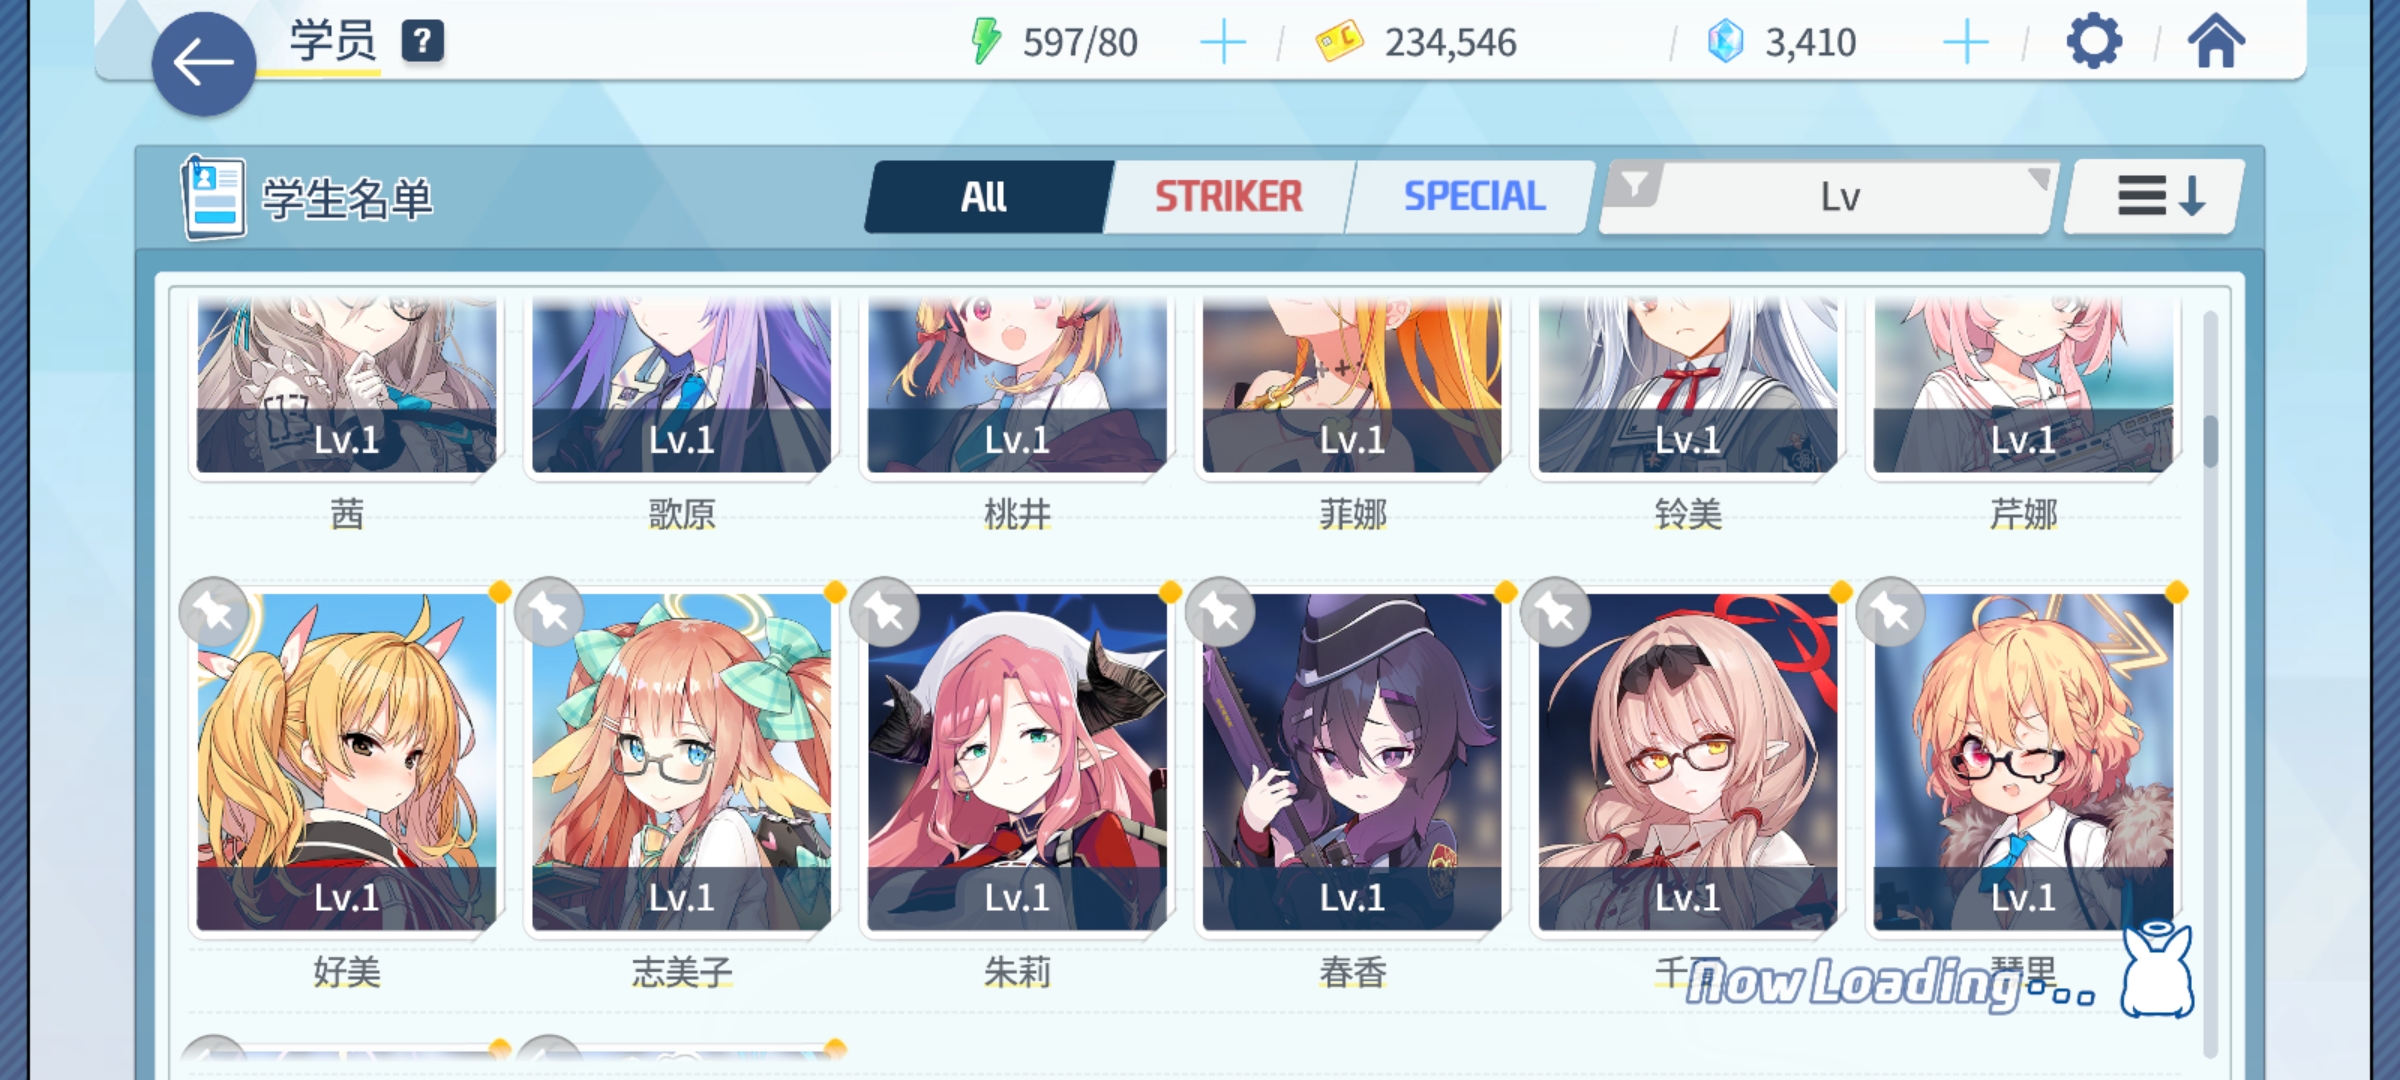Open 志美子 student portrait
This screenshot has height=1080, width=2400.
pyautogui.click(x=682, y=762)
